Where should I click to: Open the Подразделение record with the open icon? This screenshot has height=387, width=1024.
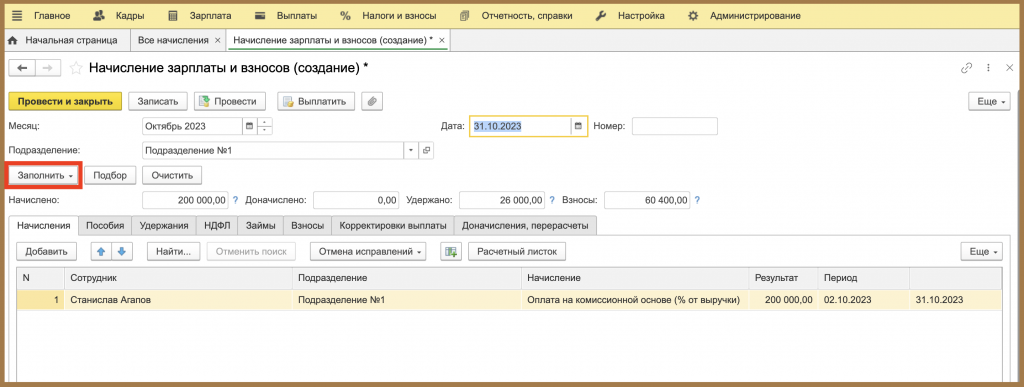tap(426, 151)
